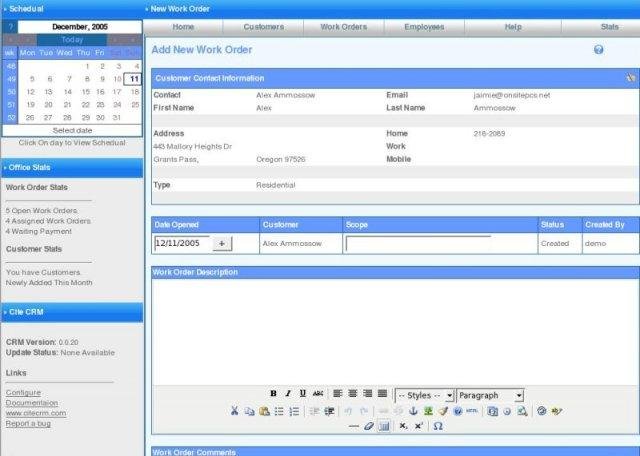Toggle center text alignment
The width and height of the screenshot is (640, 456).
click(x=352, y=395)
